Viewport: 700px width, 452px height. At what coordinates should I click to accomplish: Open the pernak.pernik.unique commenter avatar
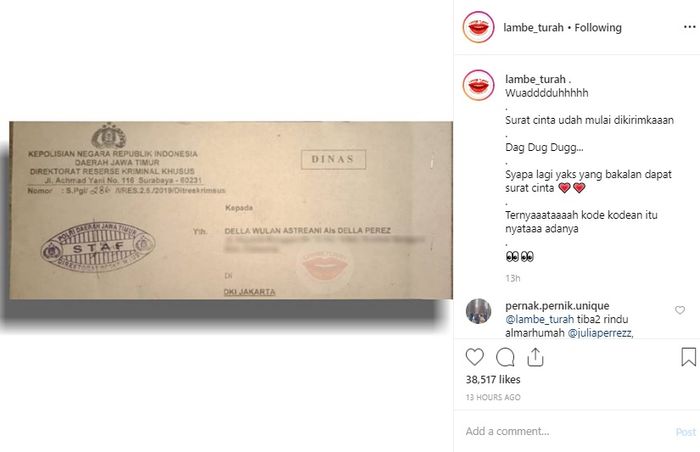pyautogui.click(x=479, y=311)
